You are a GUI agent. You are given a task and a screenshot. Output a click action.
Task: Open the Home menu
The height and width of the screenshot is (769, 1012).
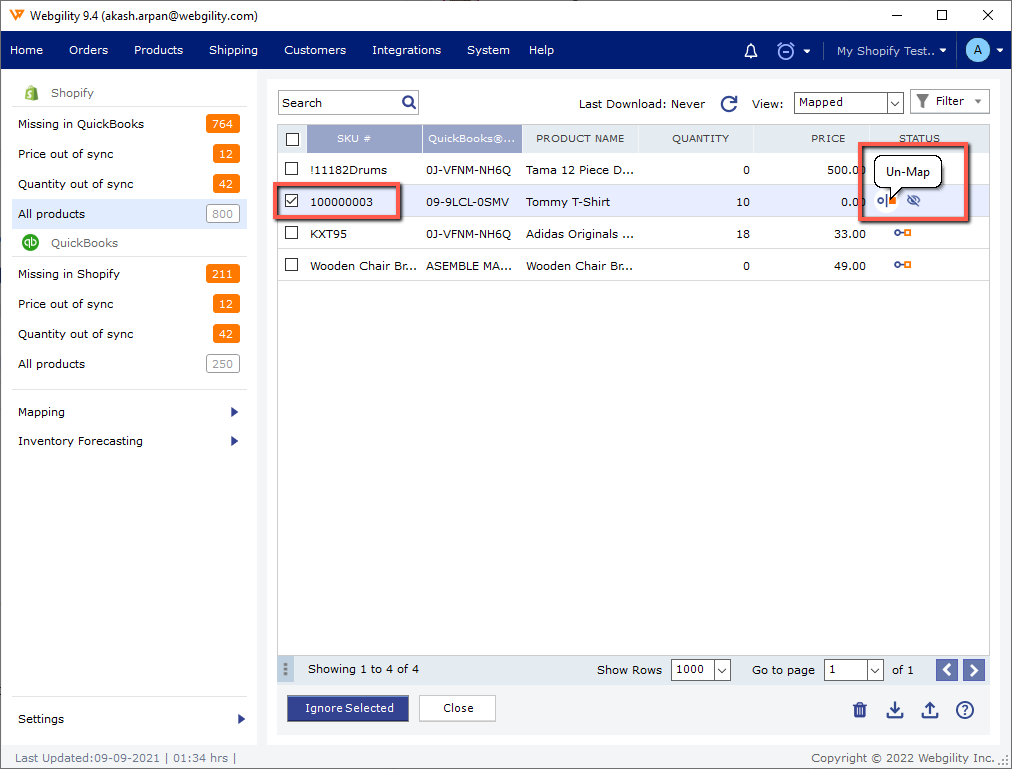point(26,50)
